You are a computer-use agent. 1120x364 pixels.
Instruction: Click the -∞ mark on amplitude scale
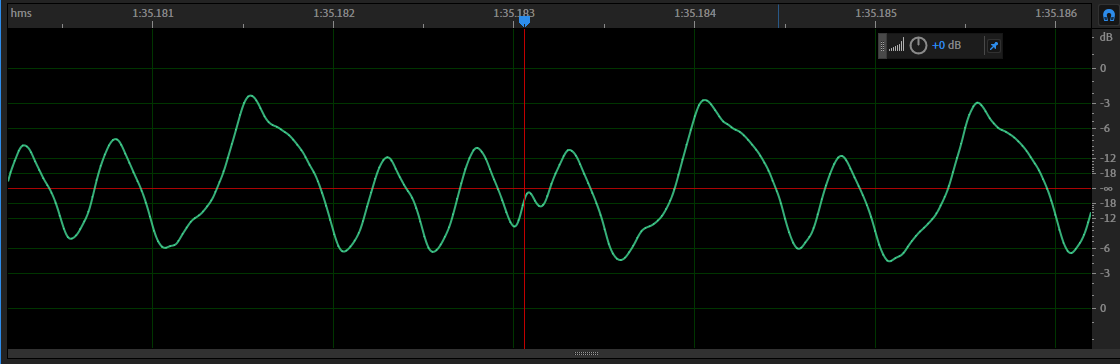tap(1106, 188)
